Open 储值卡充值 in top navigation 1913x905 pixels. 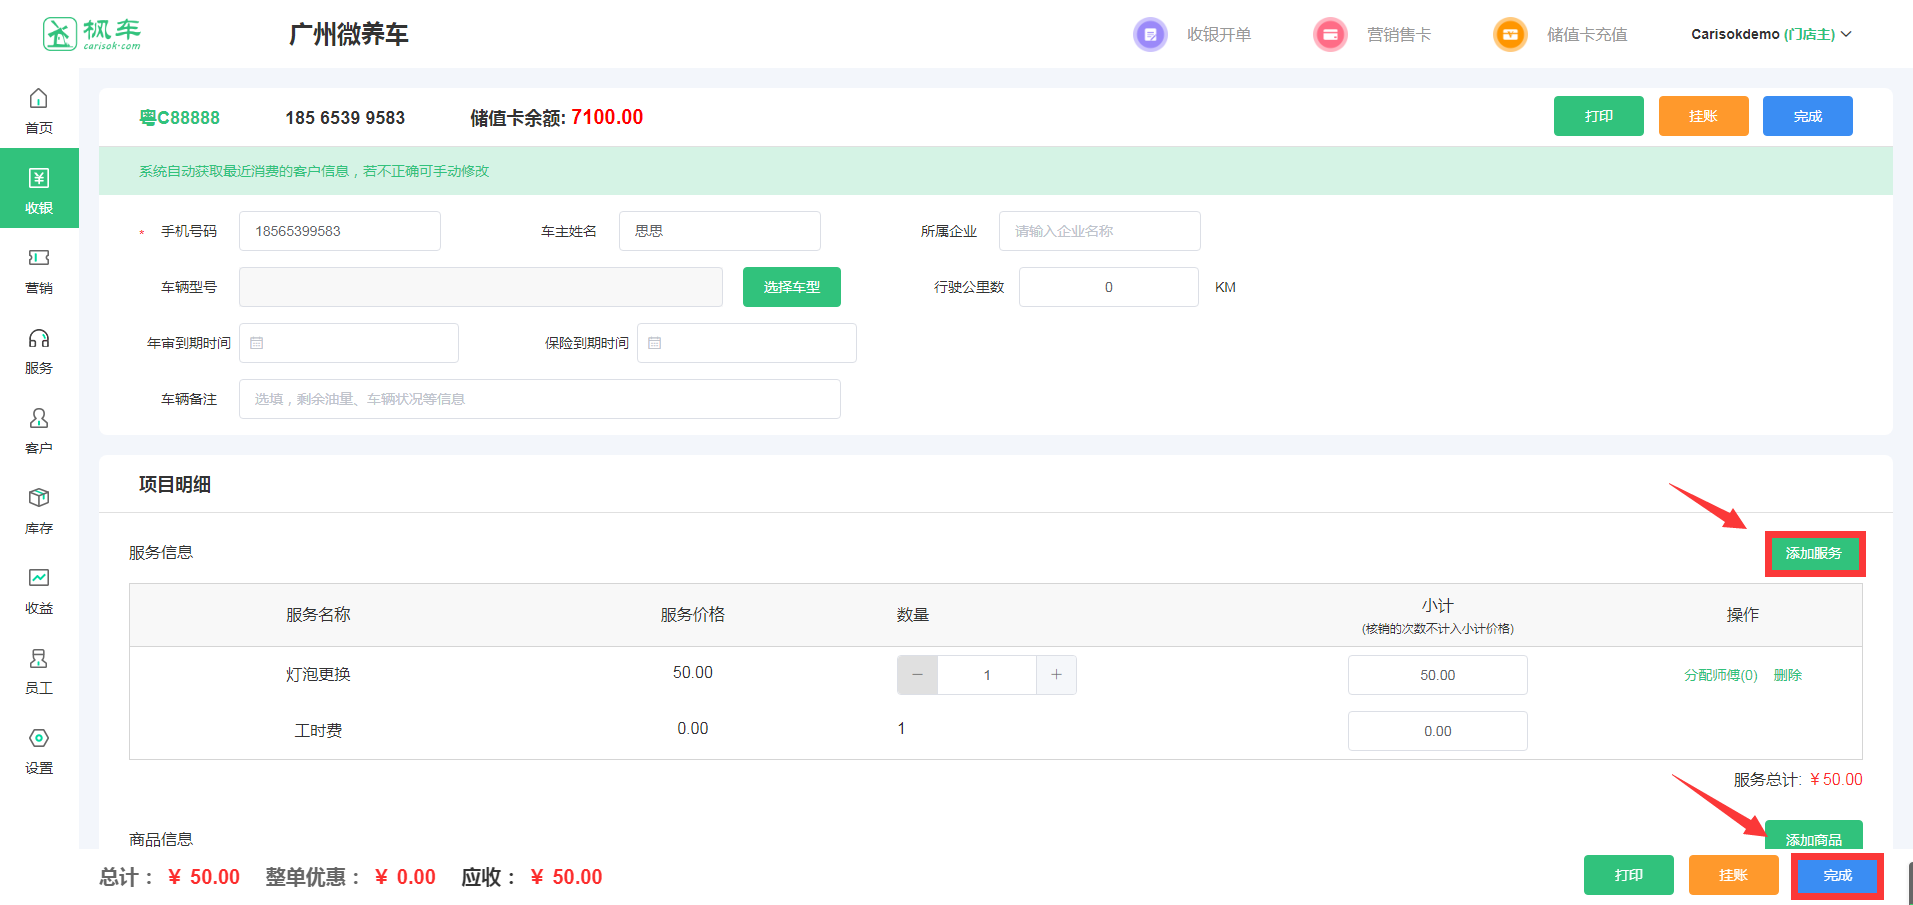[x=1587, y=34]
